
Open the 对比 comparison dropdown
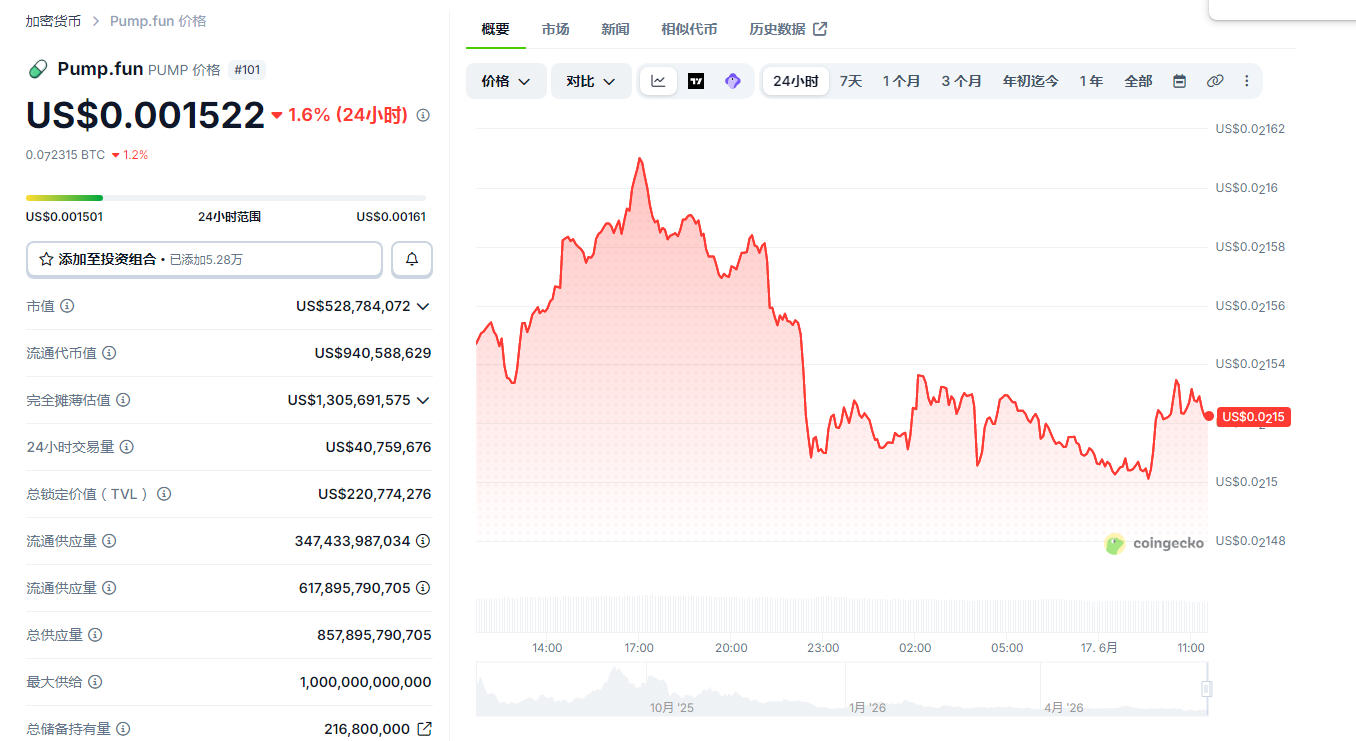tap(591, 81)
